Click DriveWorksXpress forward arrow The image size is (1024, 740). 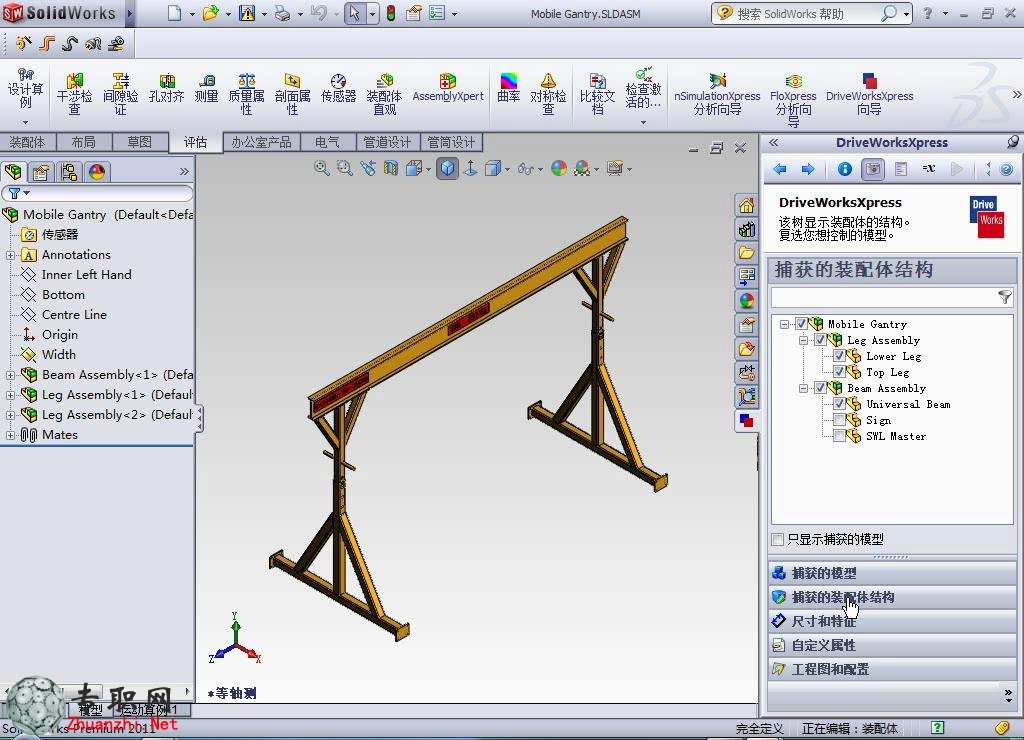[x=808, y=169]
